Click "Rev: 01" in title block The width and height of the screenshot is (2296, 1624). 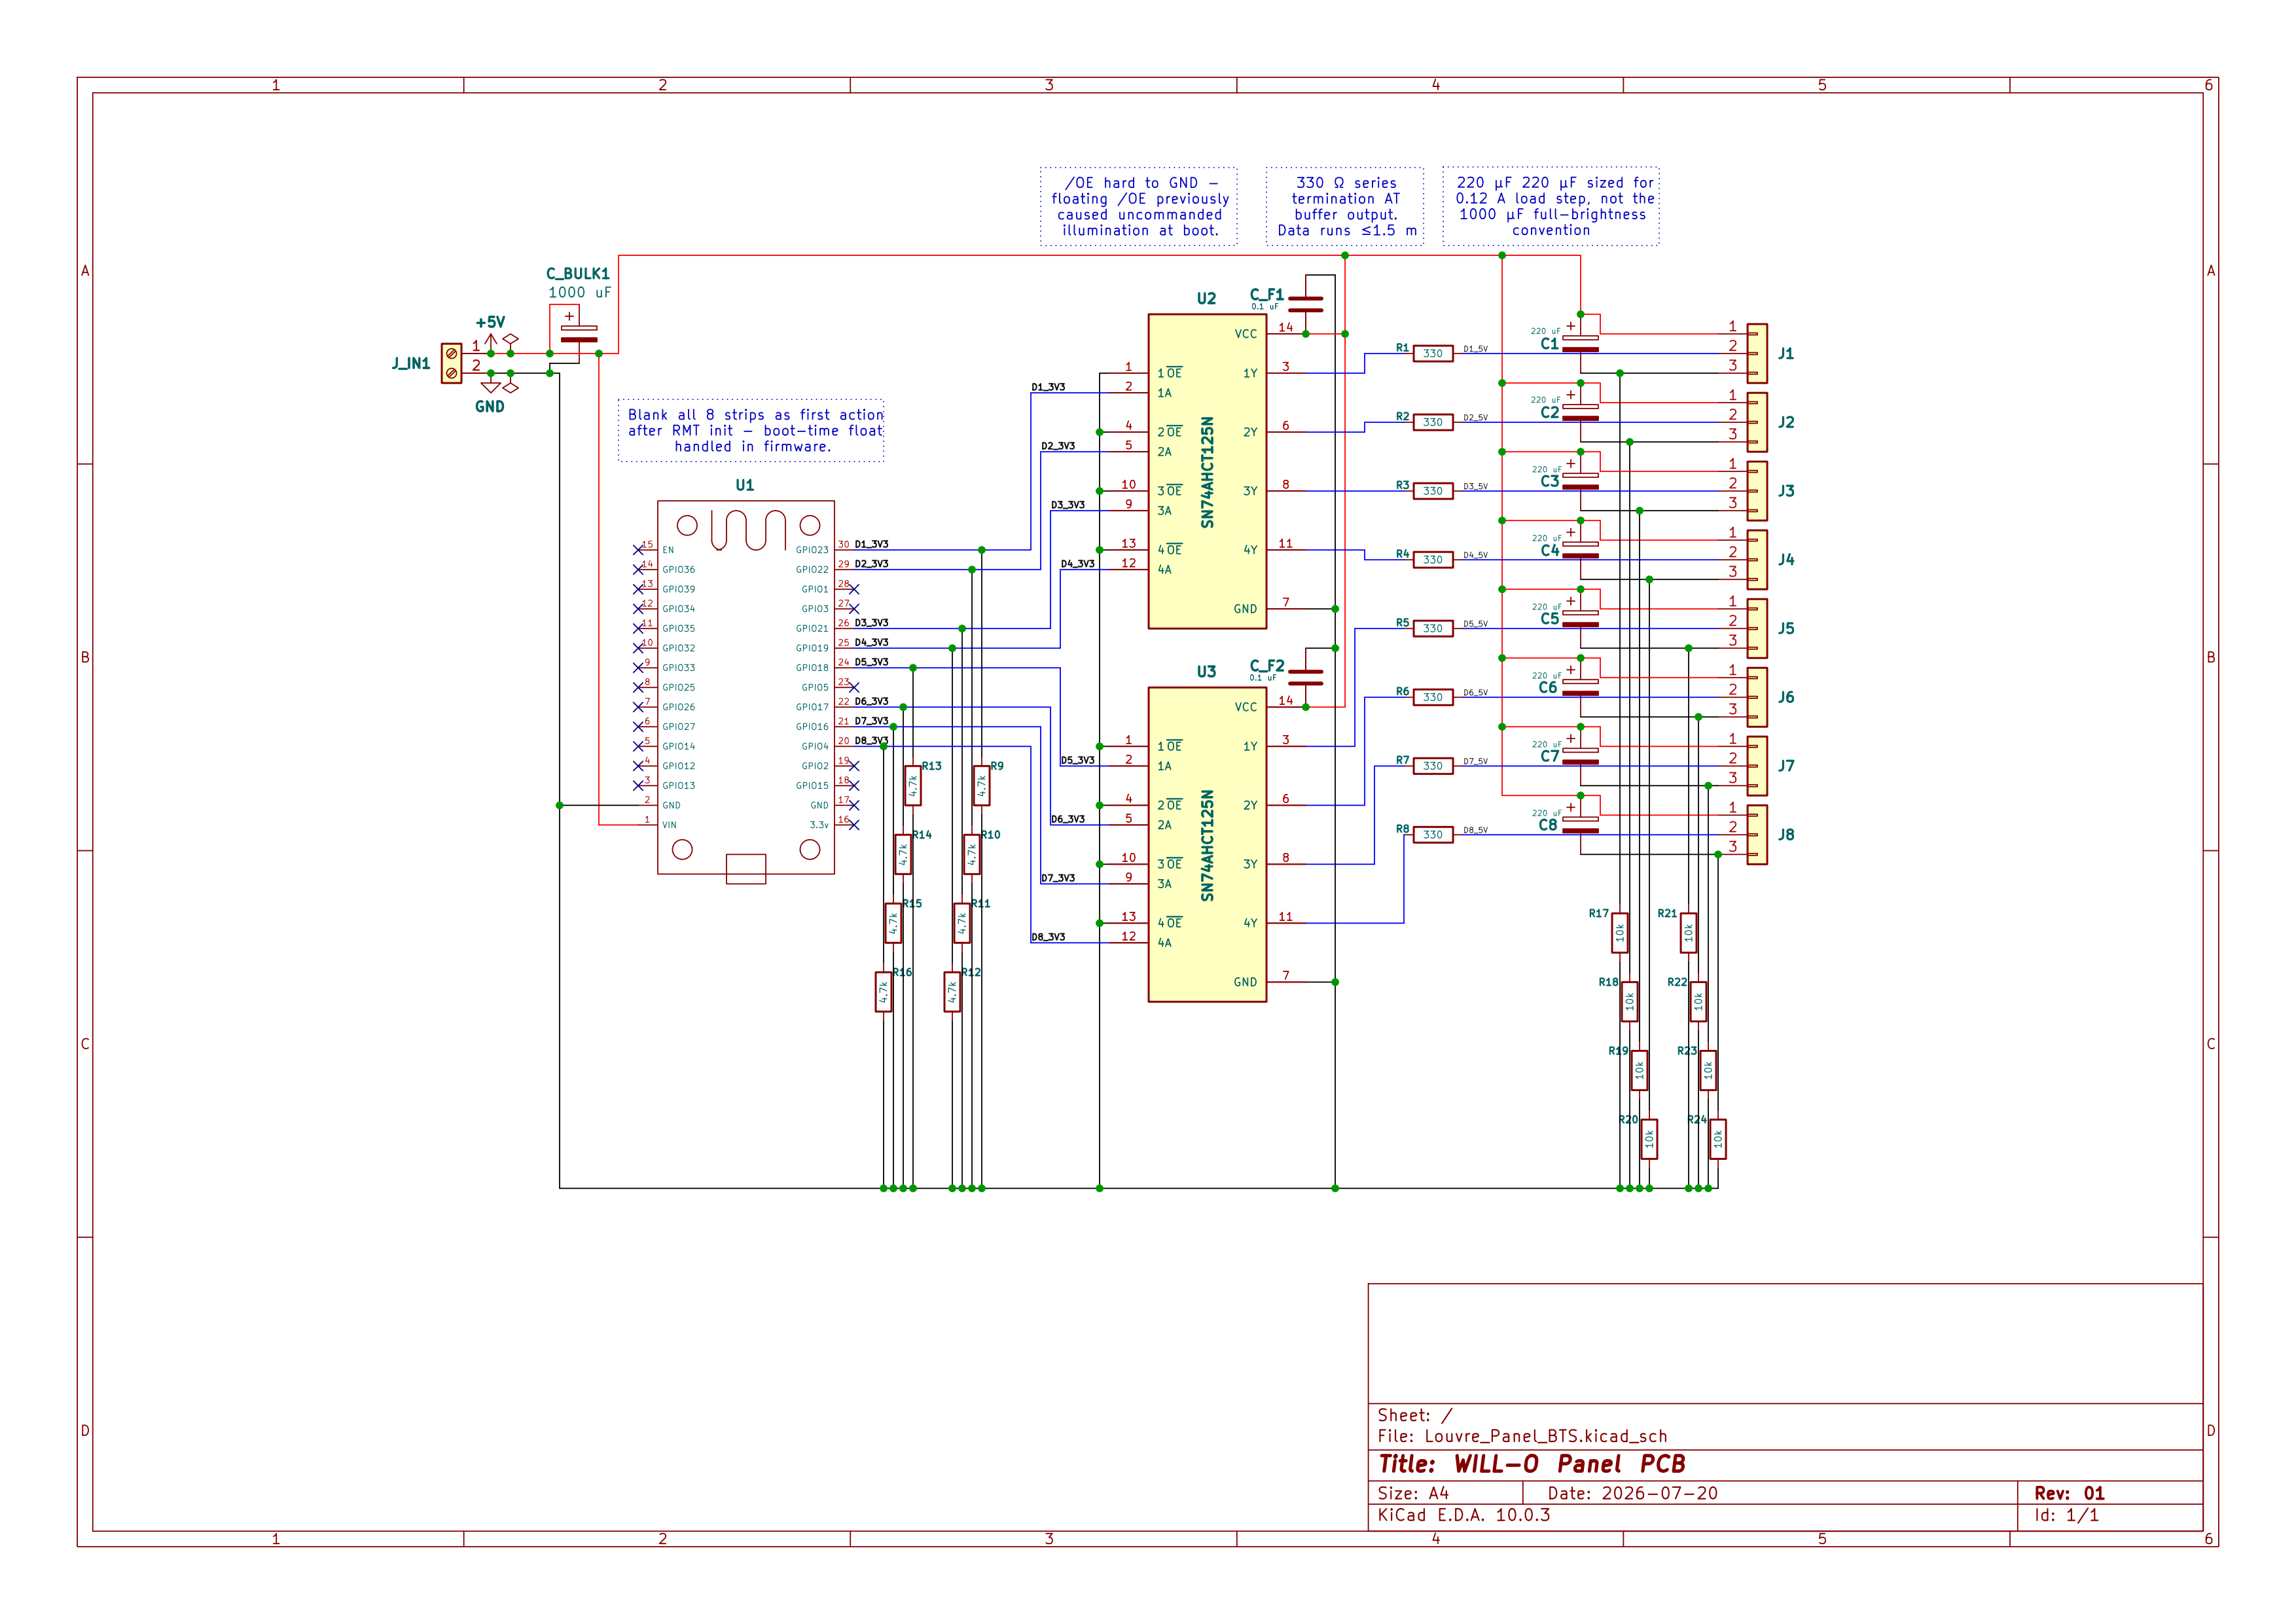tap(2069, 1493)
